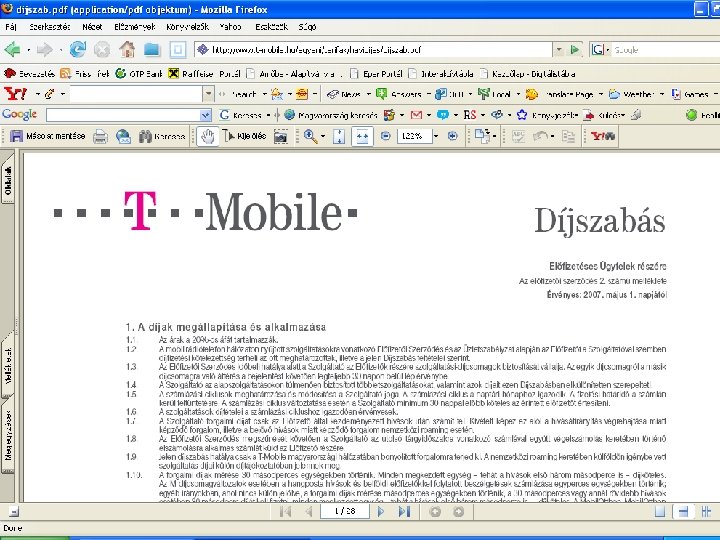This screenshot has width=720, height=540.
Task: Select the Snapshot camera tool
Action: [x=281, y=136]
